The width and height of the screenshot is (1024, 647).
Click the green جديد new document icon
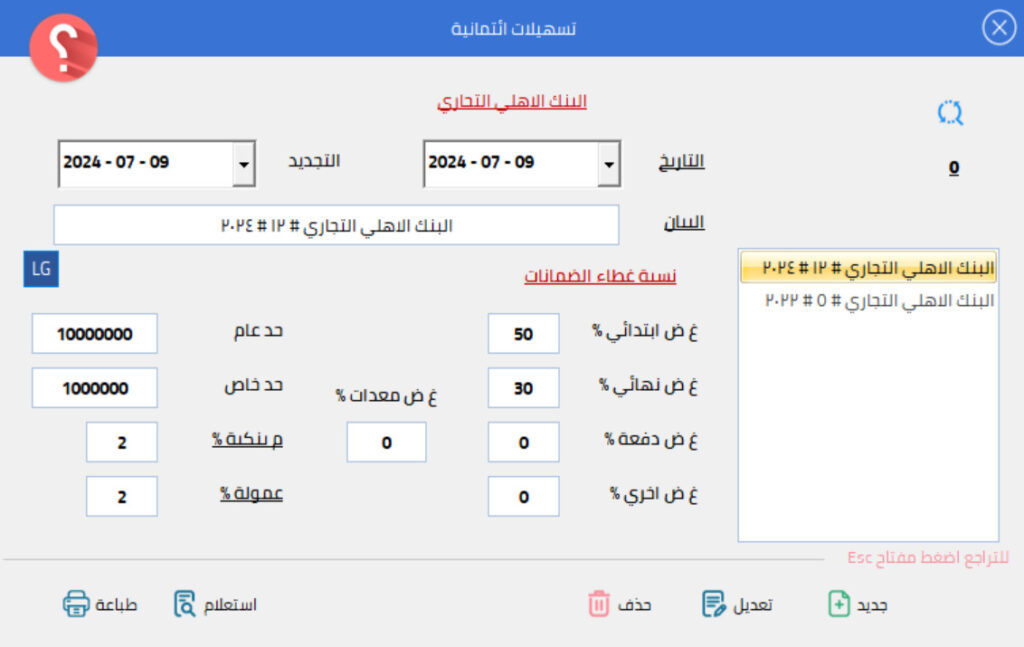pyautogui.click(x=839, y=604)
